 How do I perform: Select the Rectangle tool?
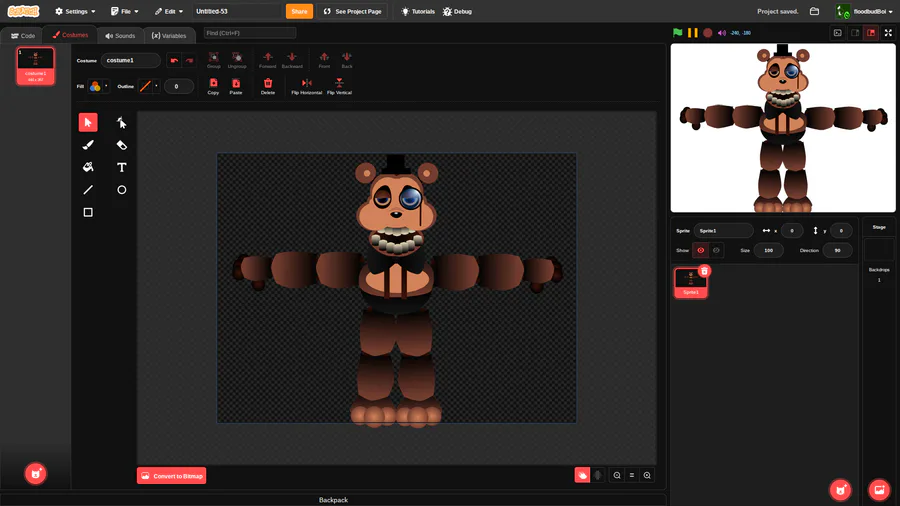(88, 212)
